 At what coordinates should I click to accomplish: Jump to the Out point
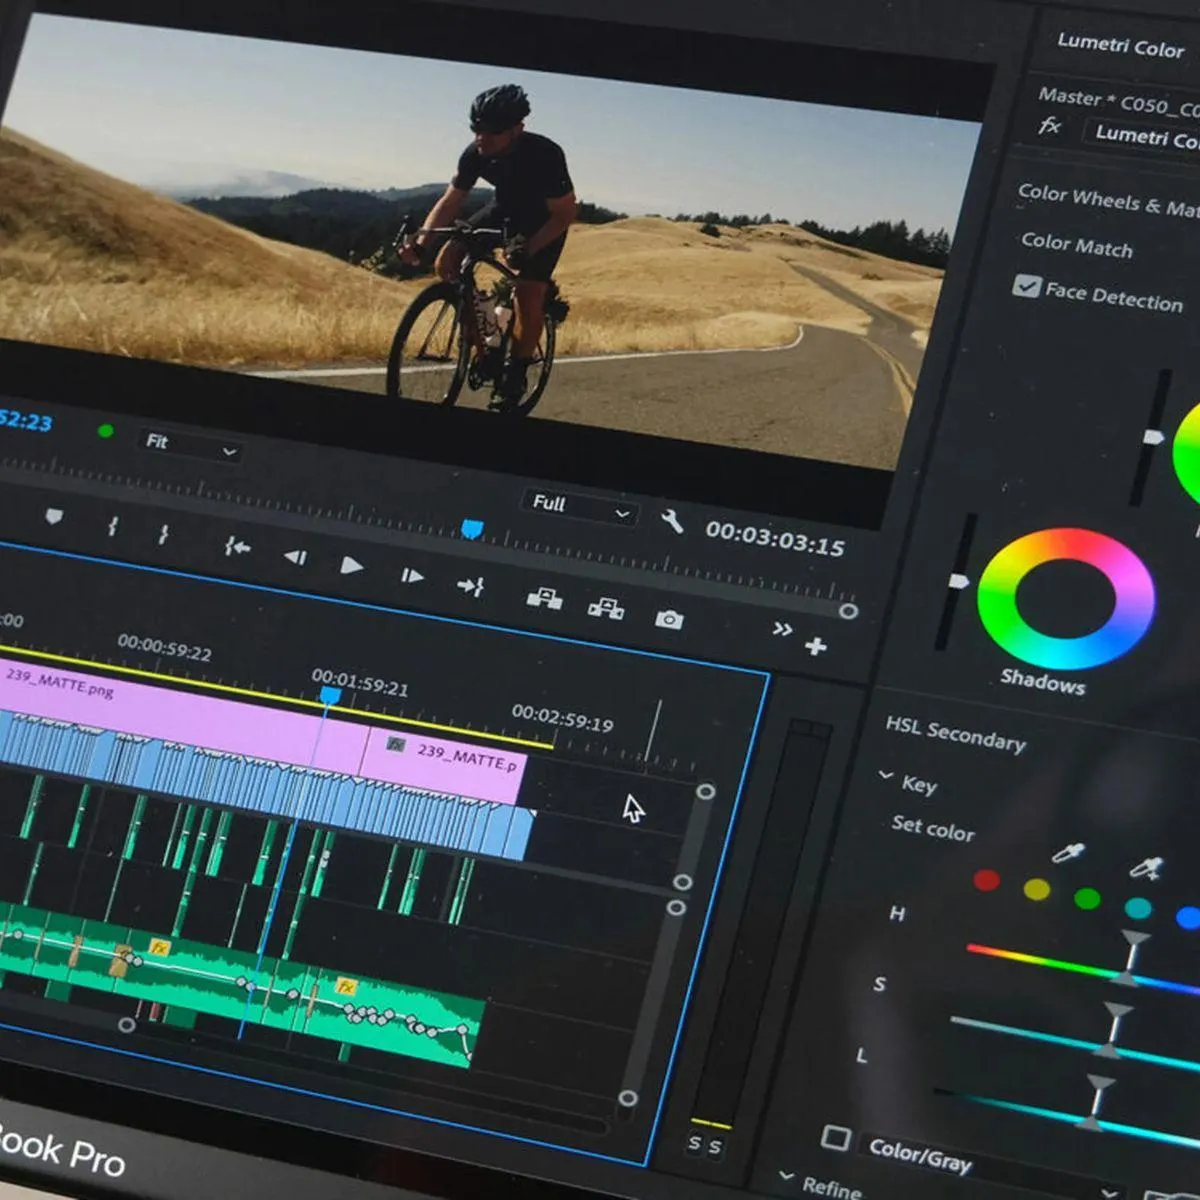(x=470, y=585)
